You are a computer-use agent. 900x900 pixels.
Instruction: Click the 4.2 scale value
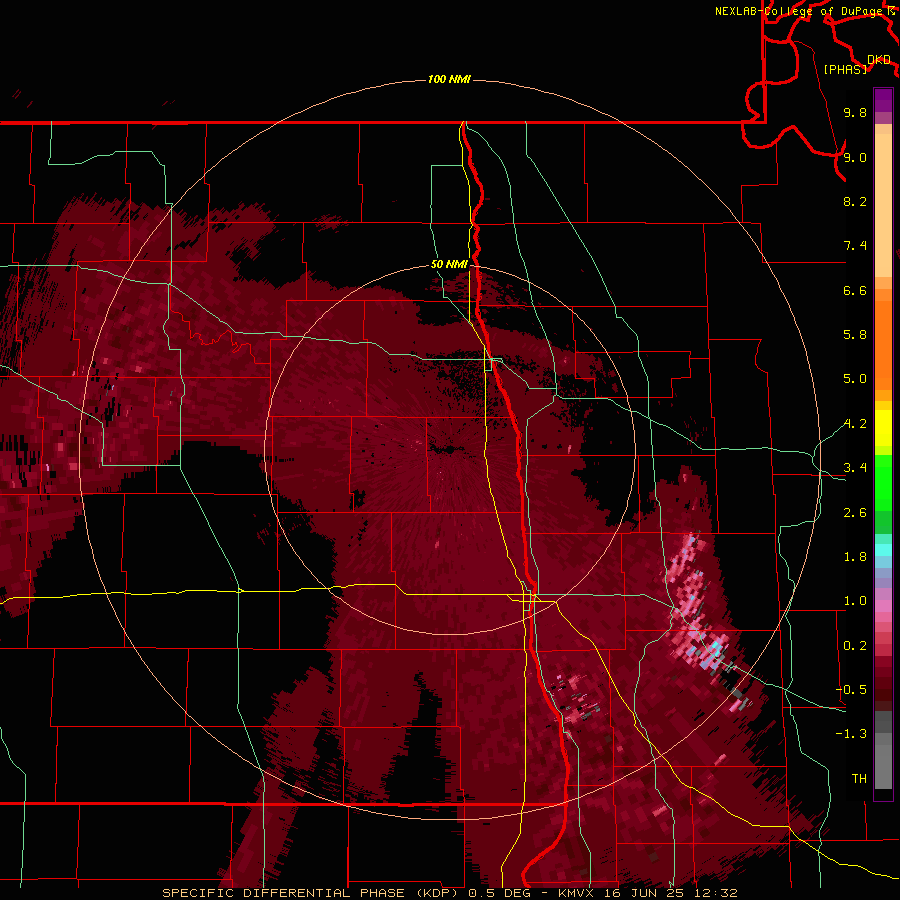(855, 424)
